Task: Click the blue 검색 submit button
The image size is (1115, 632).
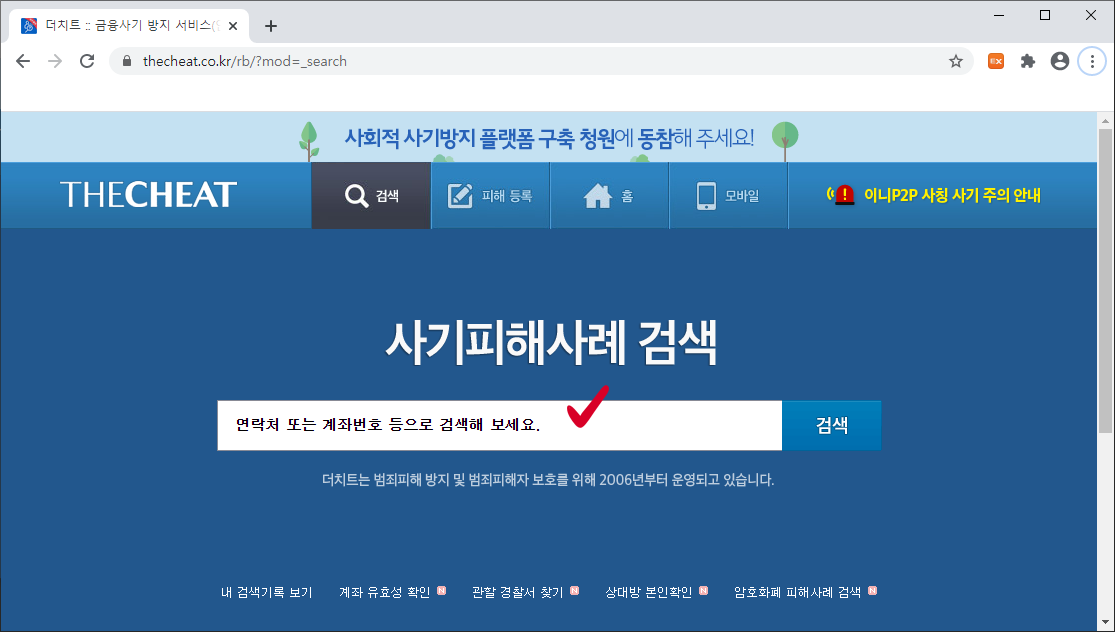Action: click(x=831, y=425)
